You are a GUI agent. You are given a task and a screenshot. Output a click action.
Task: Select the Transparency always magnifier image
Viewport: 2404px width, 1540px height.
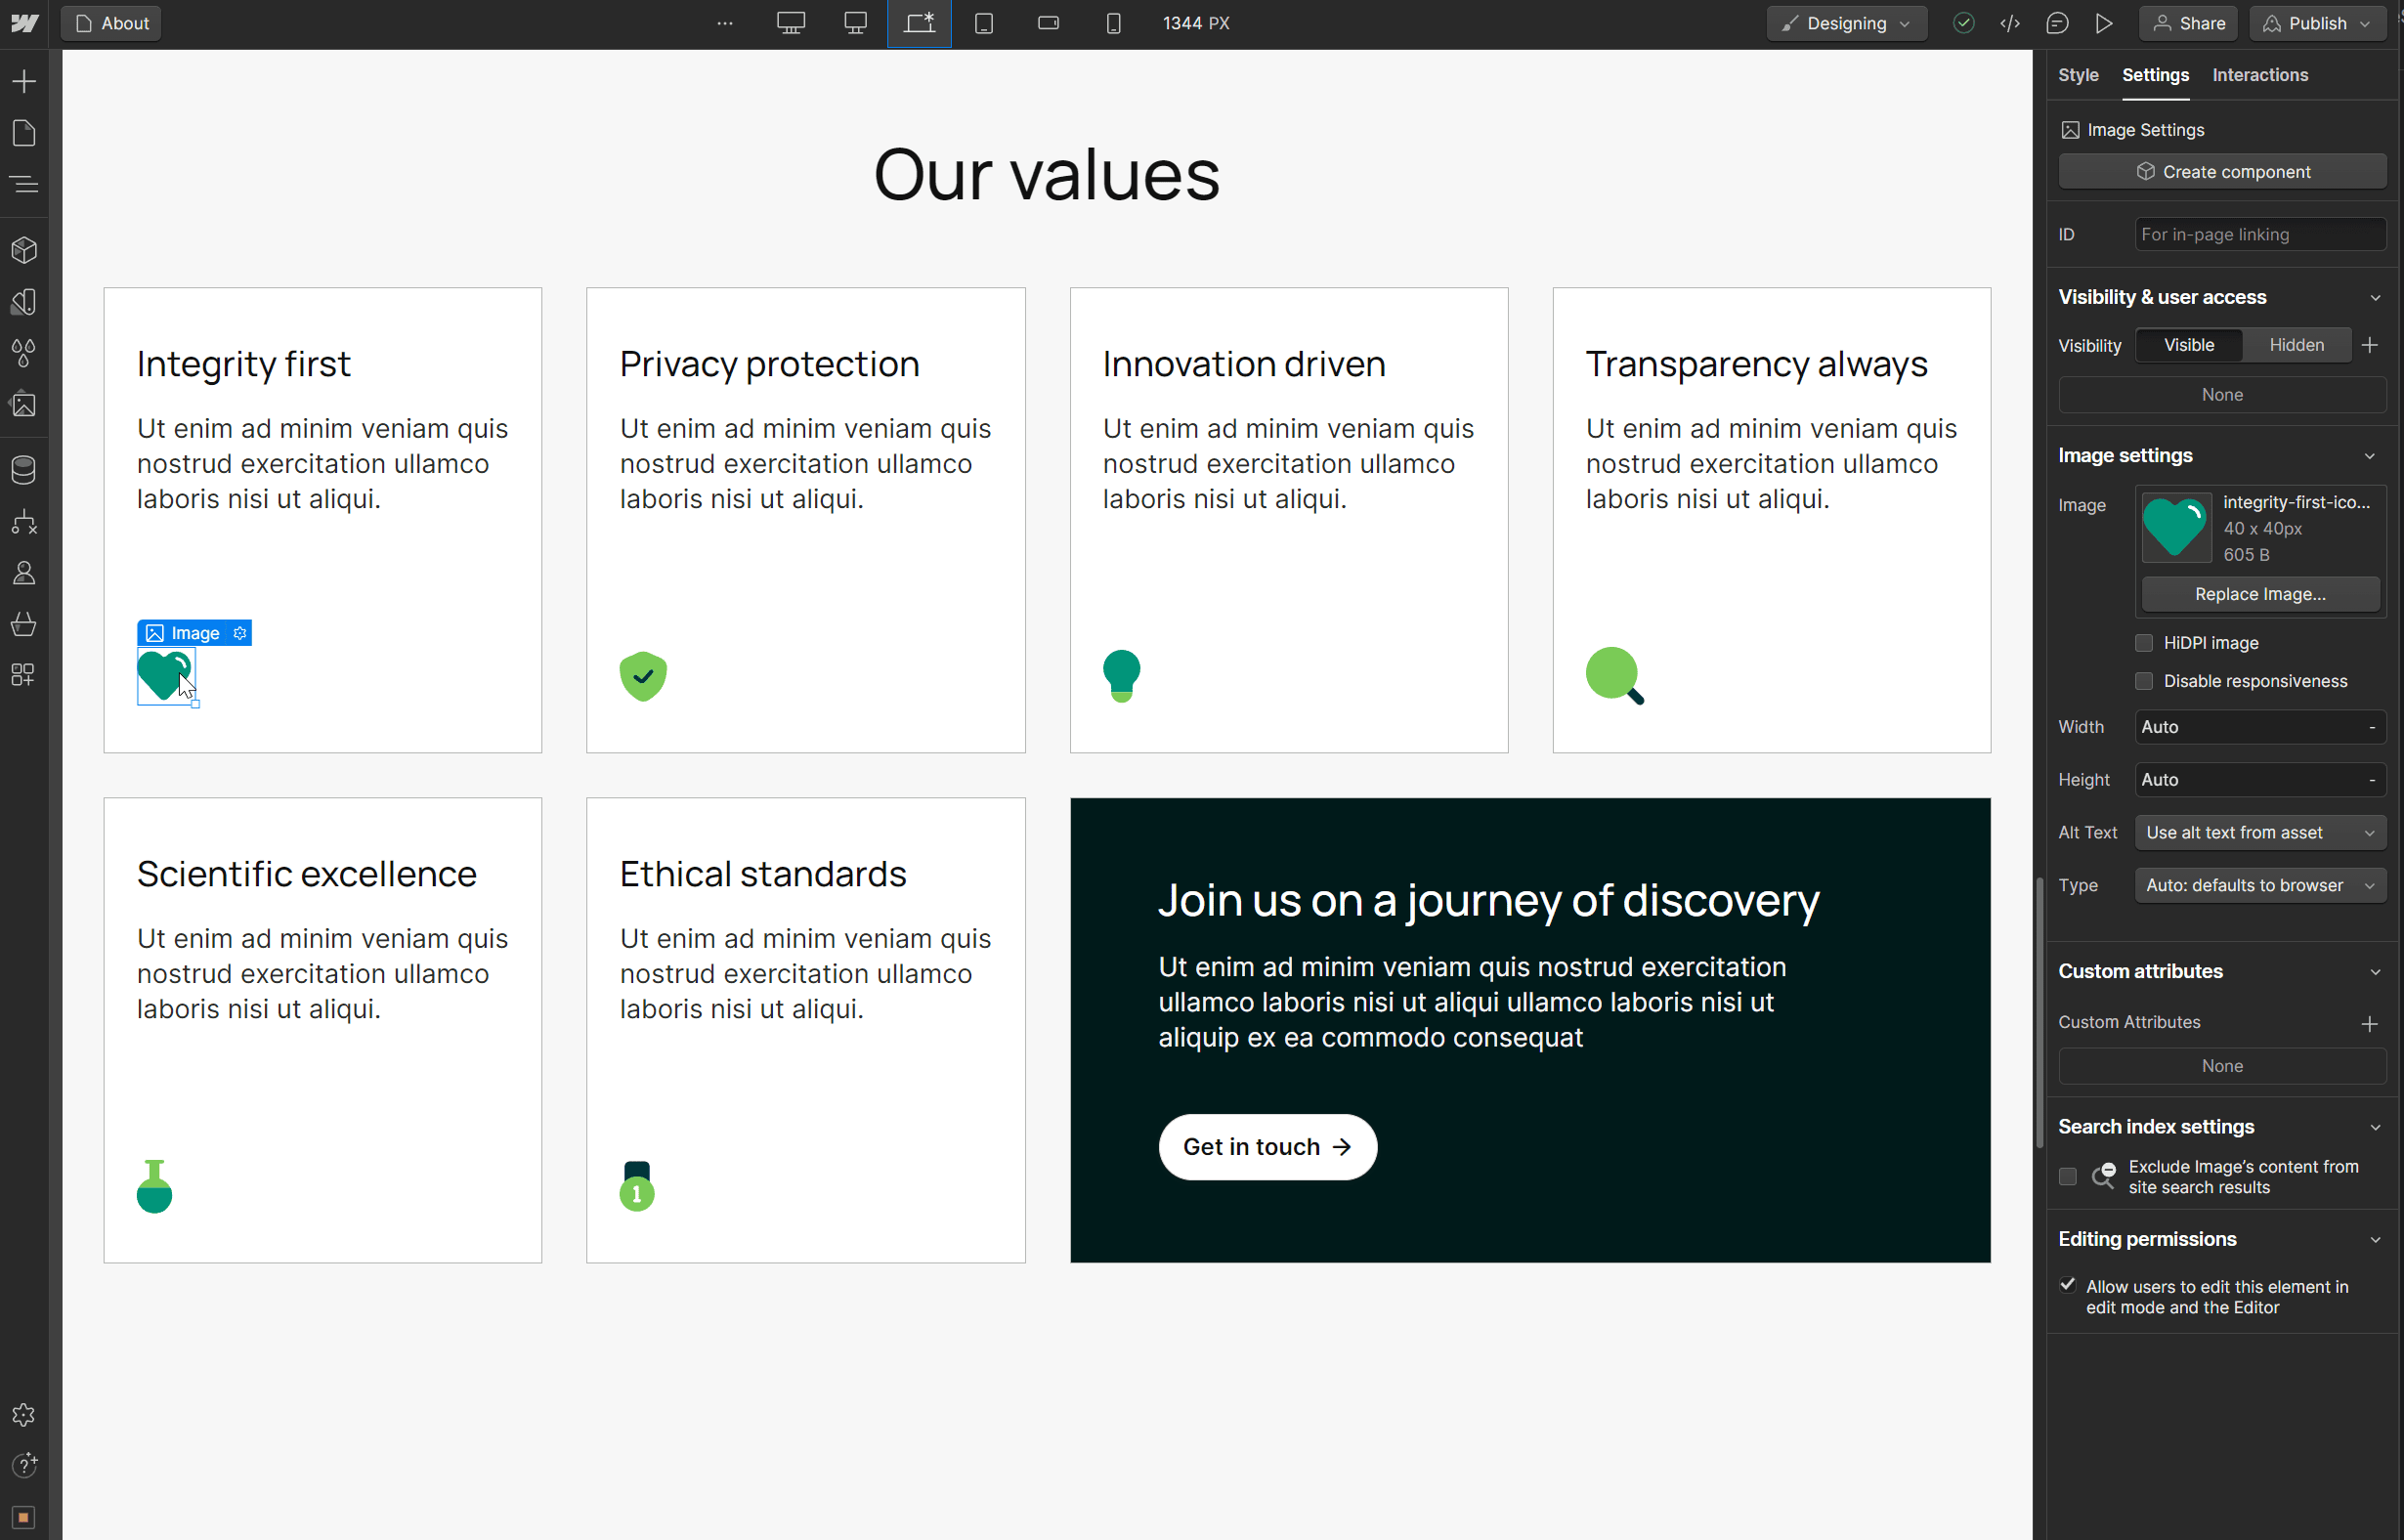click(1615, 676)
